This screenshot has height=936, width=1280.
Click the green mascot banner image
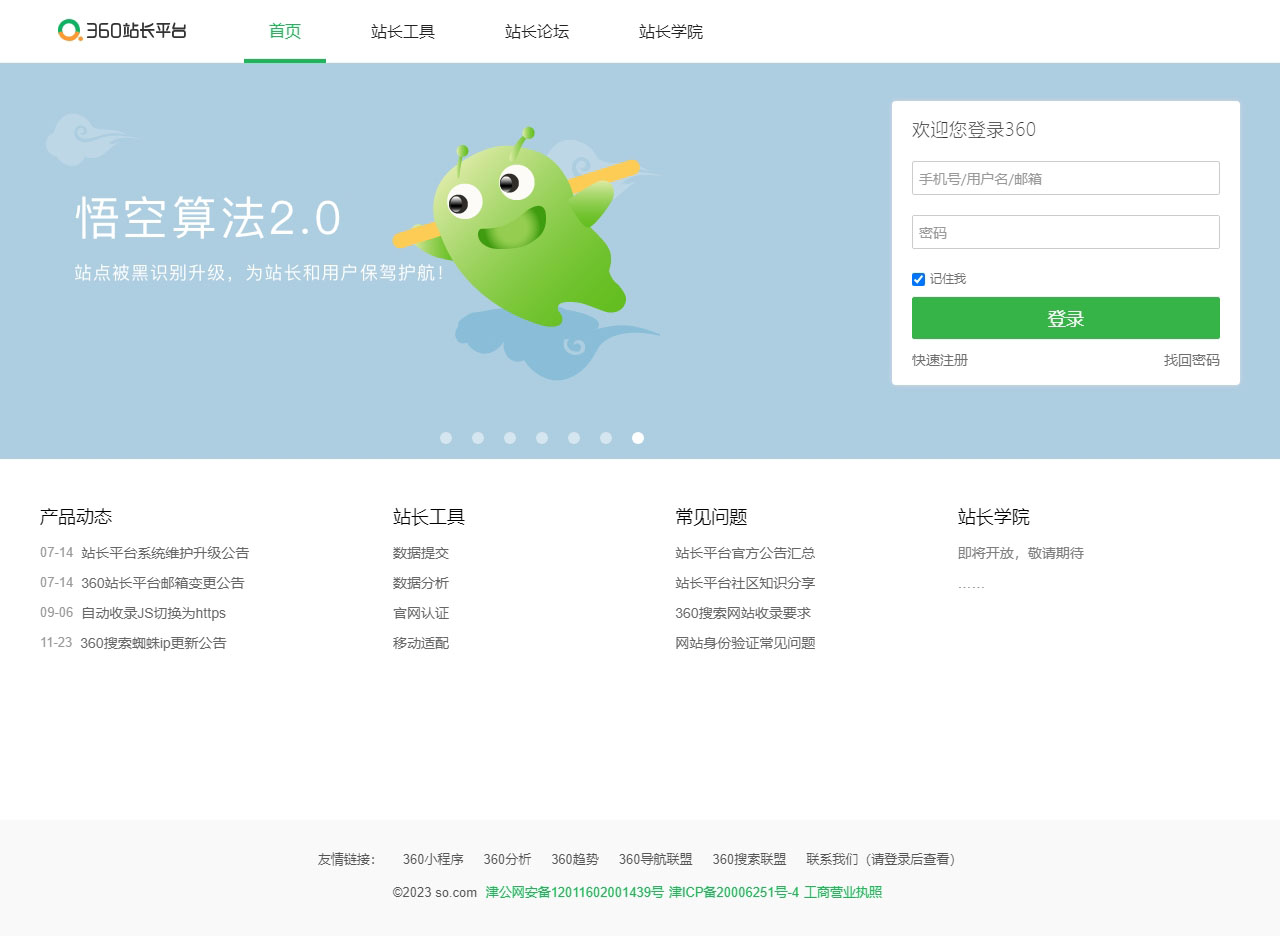(525, 250)
